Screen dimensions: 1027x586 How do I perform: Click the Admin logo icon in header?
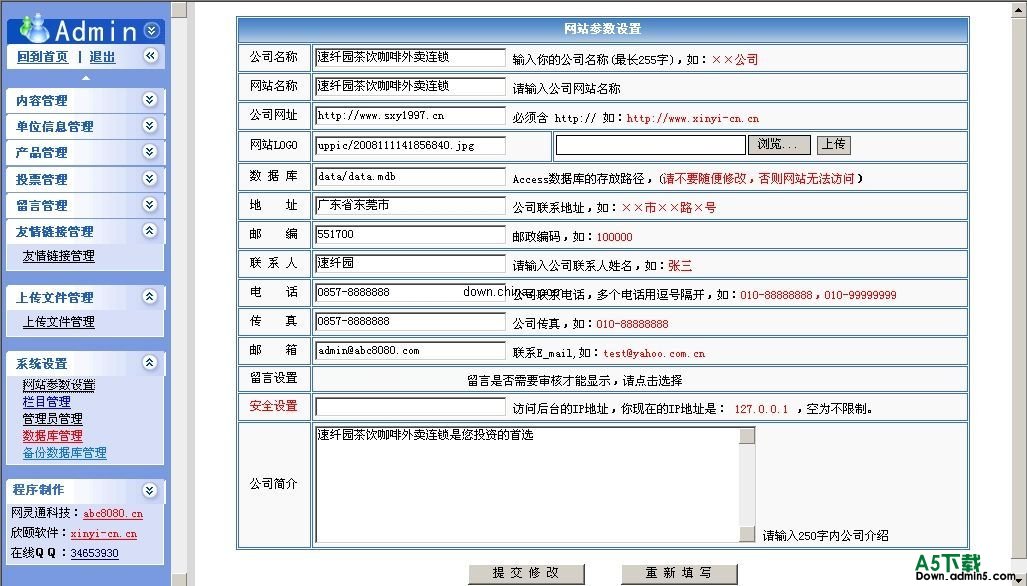pyautogui.click(x=35, y=29)
